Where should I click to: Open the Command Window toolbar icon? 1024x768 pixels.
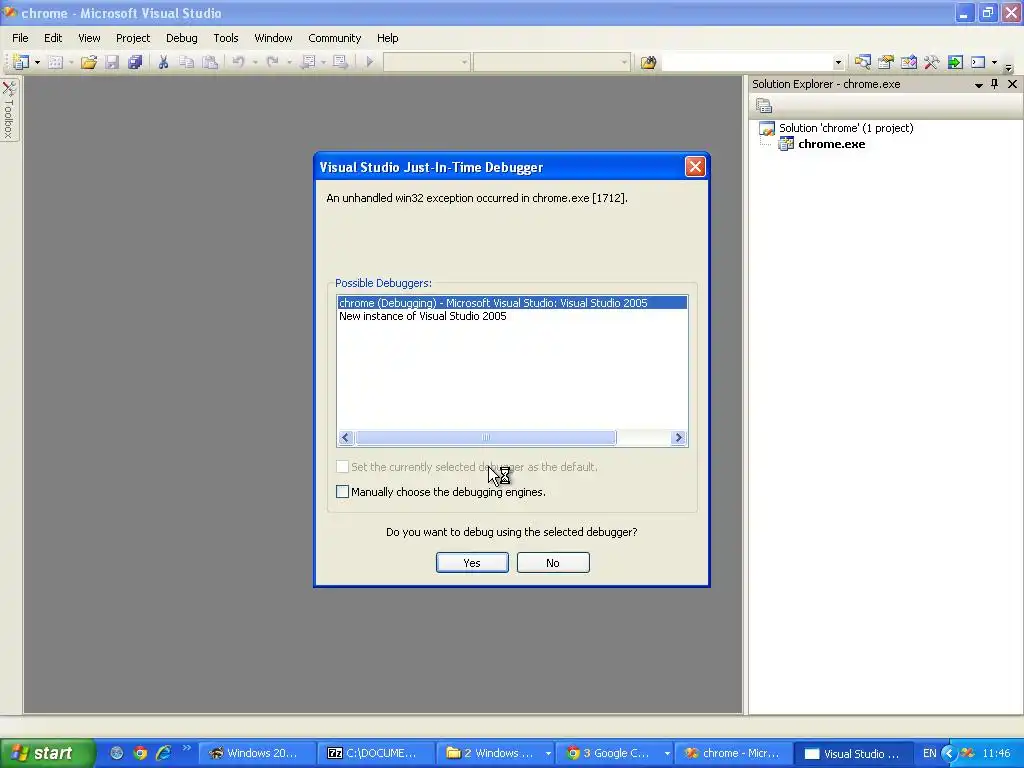(978, 62)
